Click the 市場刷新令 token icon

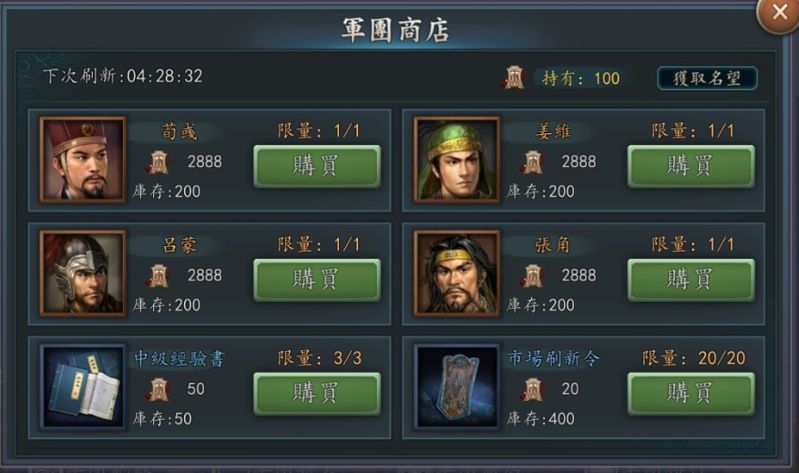point(457,386)
